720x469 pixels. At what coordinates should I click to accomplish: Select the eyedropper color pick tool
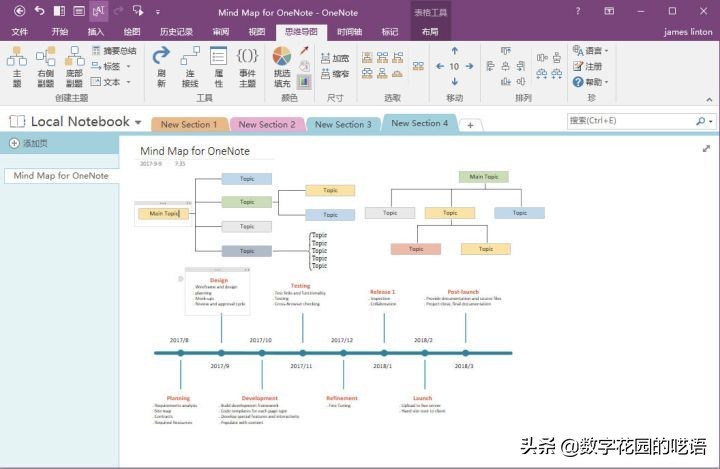(x=304, y=51)
